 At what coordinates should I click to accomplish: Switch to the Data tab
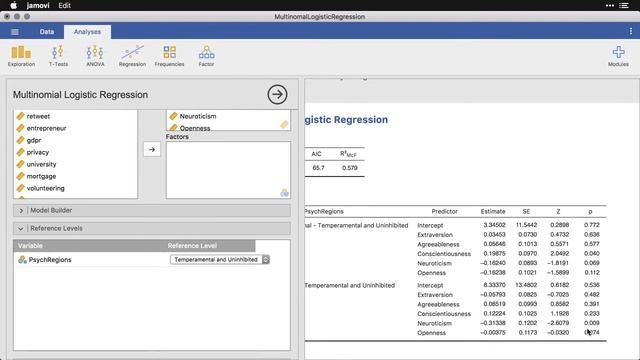point(47,32)
